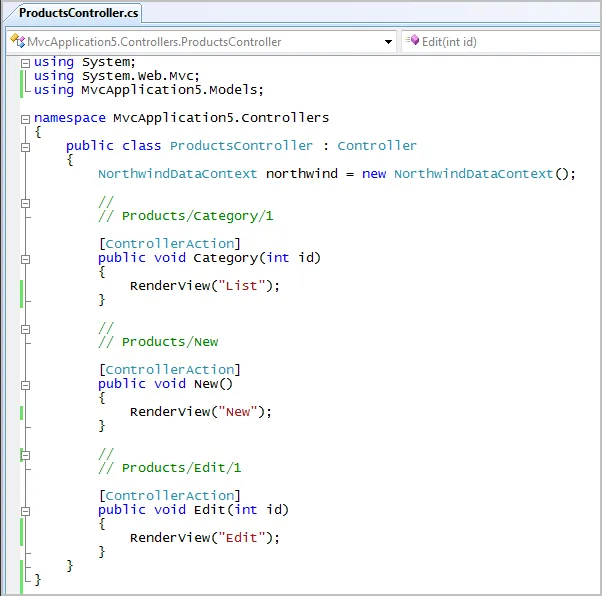Click the first NorthwindDataContext type name
602x596 pixels.
pyautogui.click(x=177, y=174)
